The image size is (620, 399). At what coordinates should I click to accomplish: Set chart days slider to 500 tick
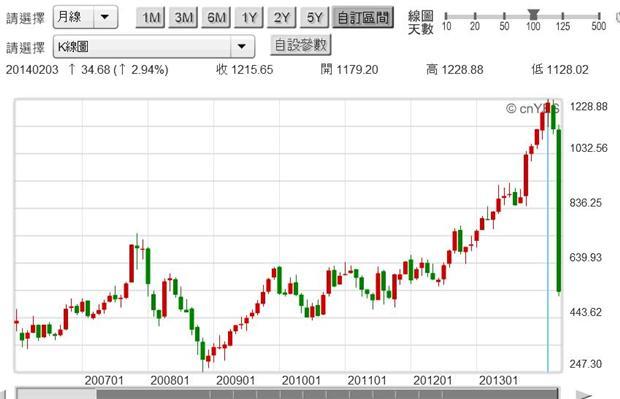599,16
